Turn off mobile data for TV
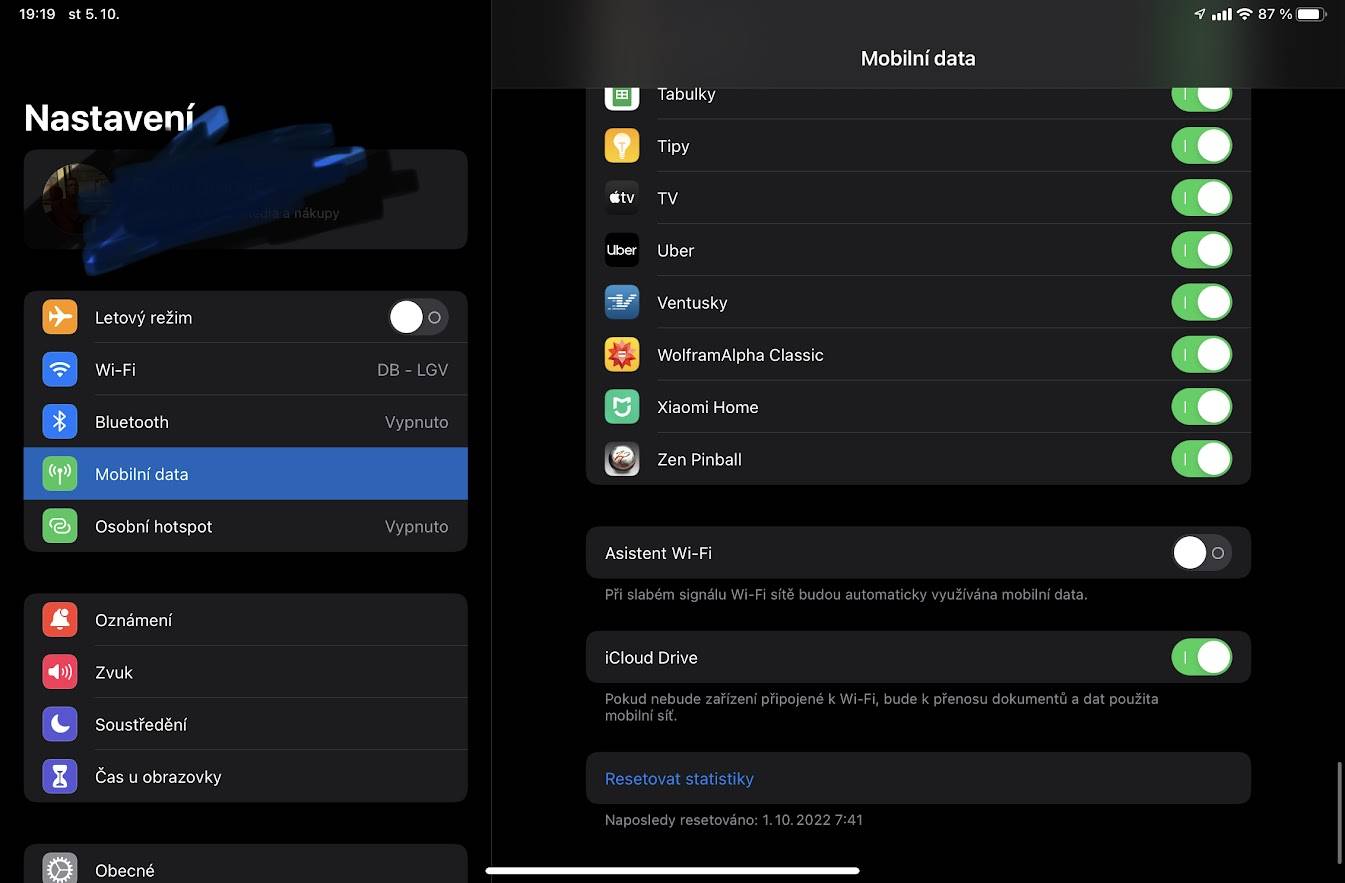This screenshot has height=883, width=1345. [x=1201, y=198]
